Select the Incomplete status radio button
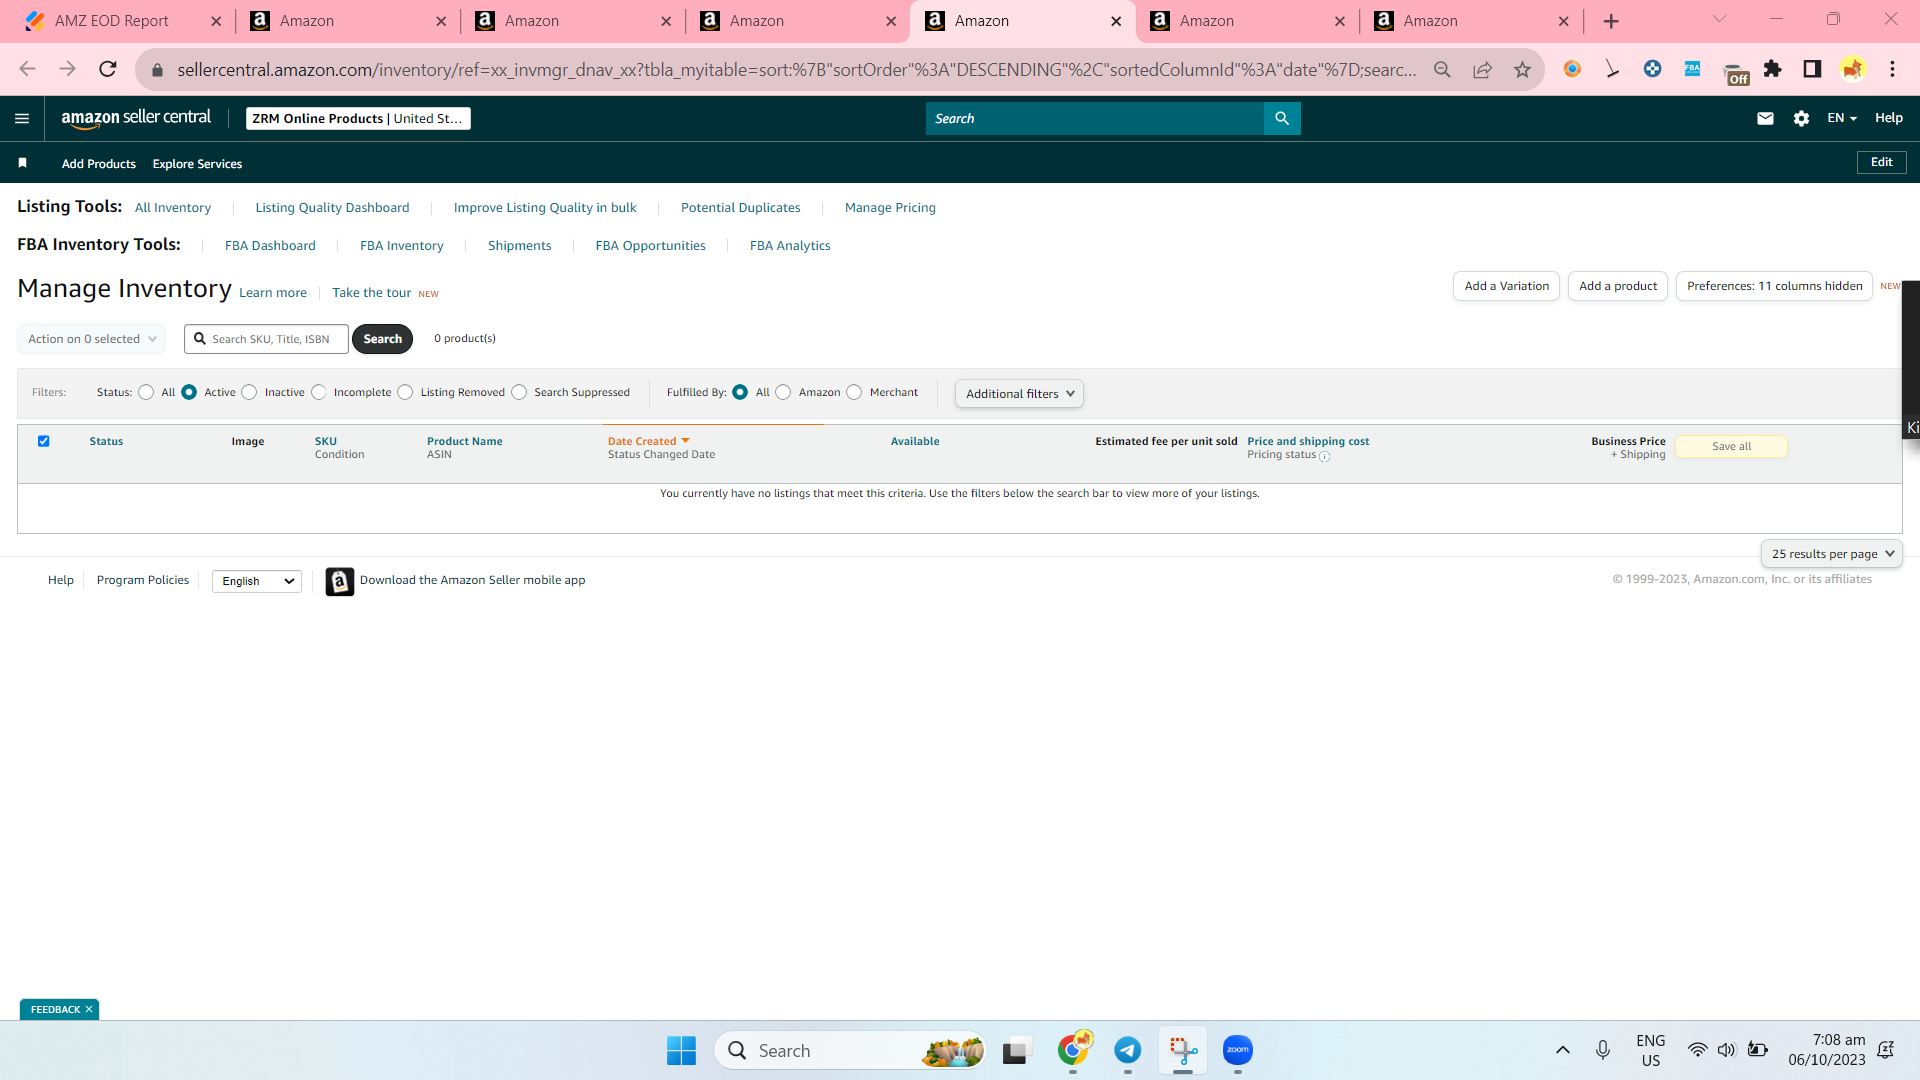This screenshot has width=1920, height=1080. [318, 392]
